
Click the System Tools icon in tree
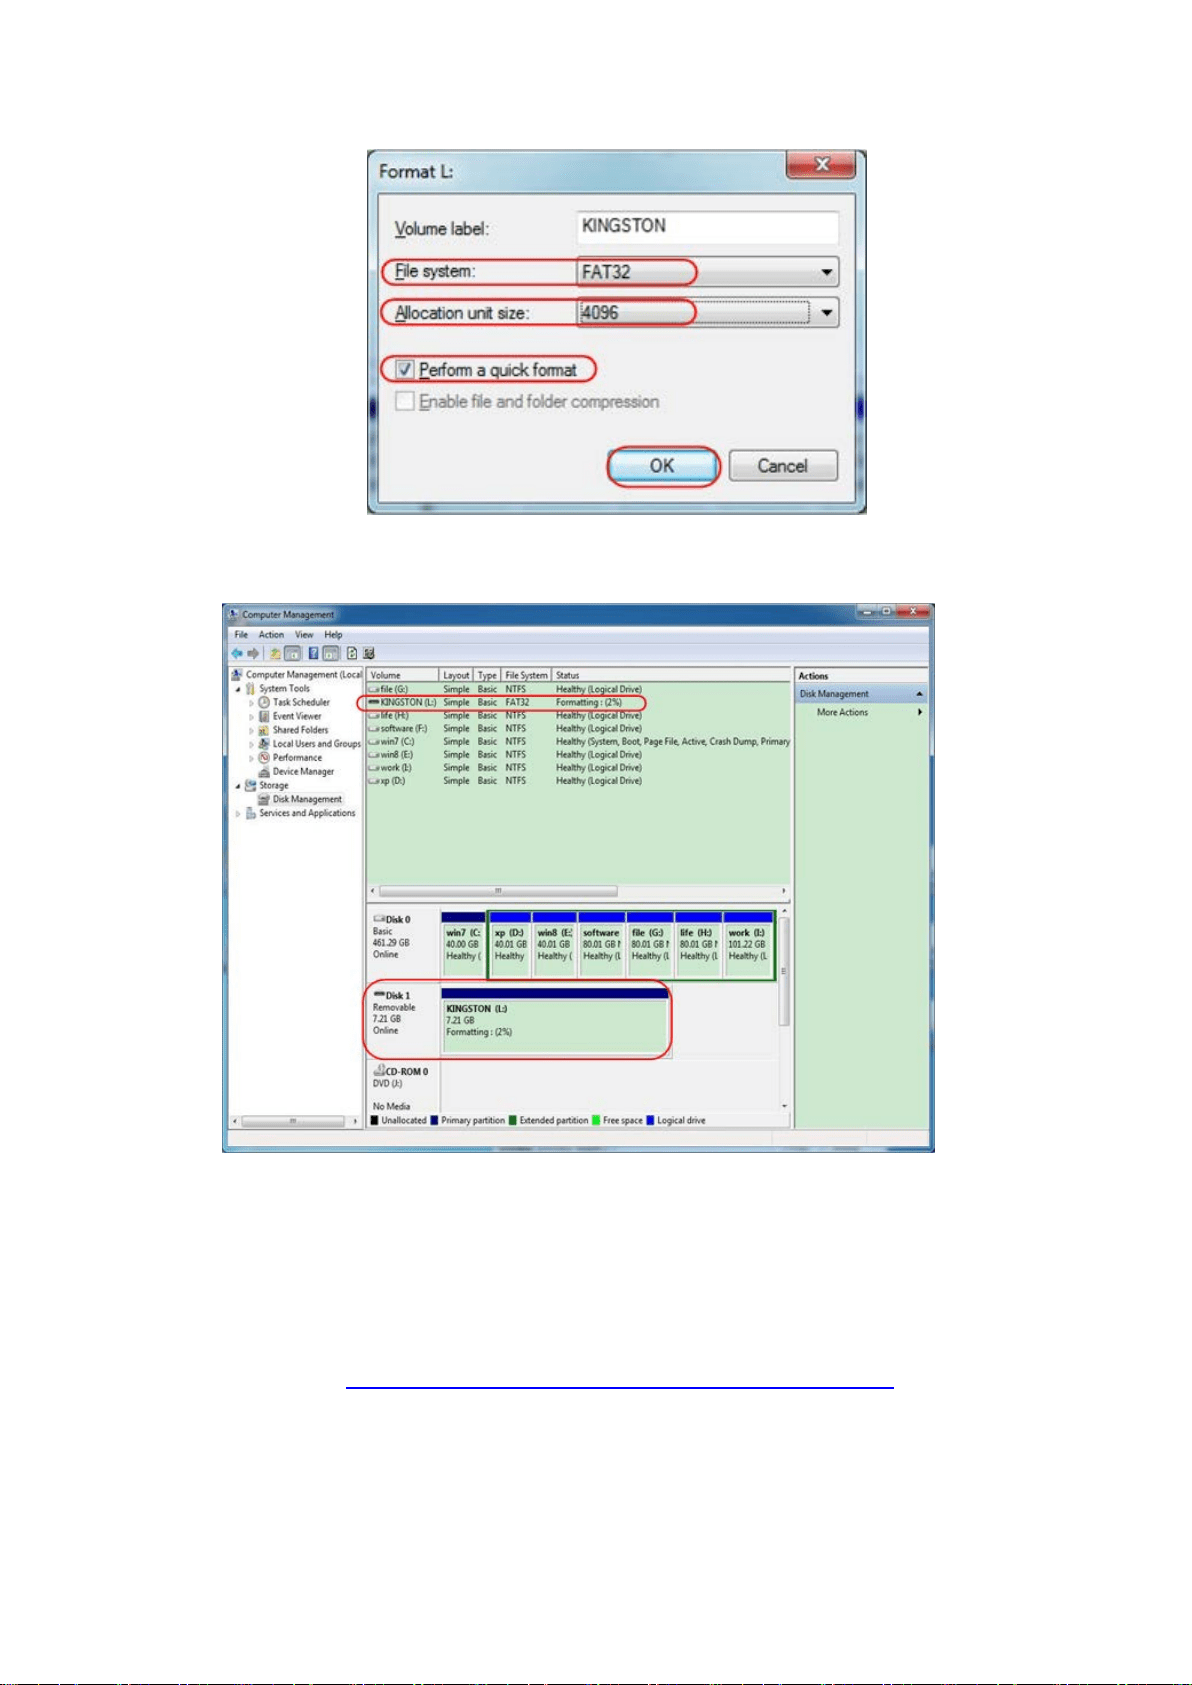[x=251, y=688]
